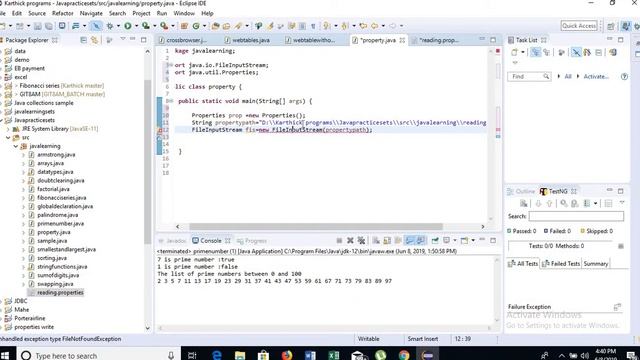Click the New Java Class green icon
The height and width of the screenshot is (360, 640).
[x=196, y=26]
